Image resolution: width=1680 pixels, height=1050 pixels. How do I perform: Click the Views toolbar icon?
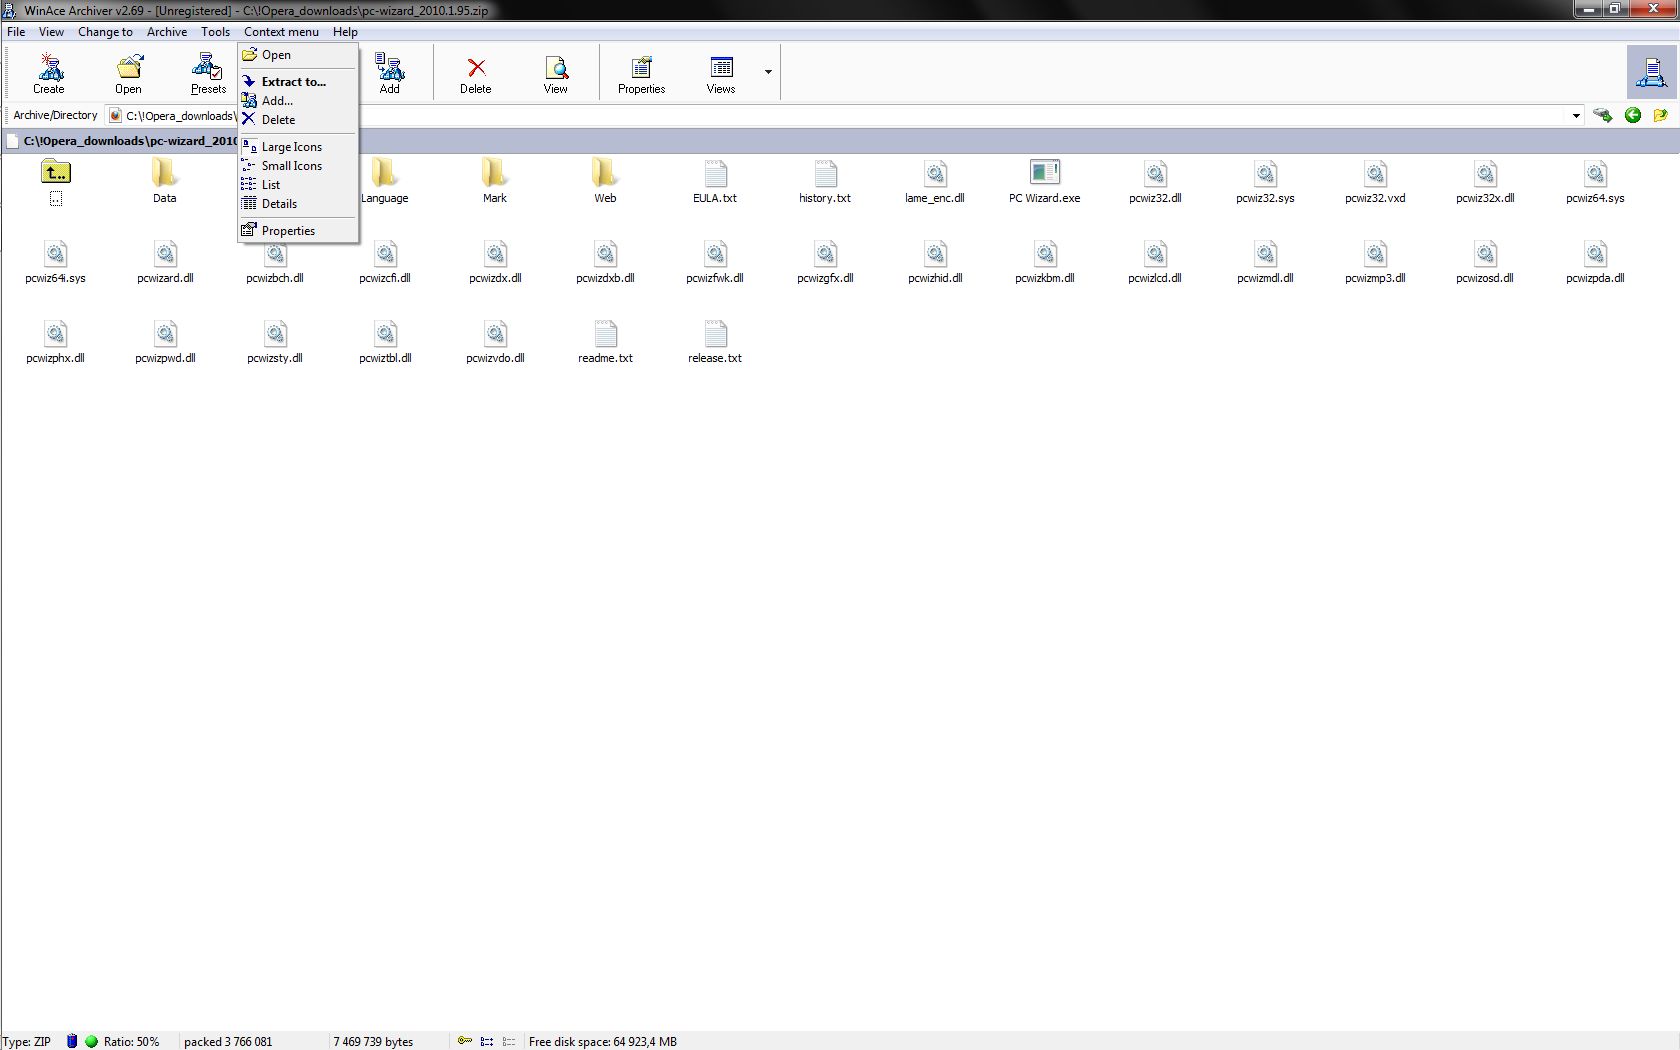(x=721, y=73)
